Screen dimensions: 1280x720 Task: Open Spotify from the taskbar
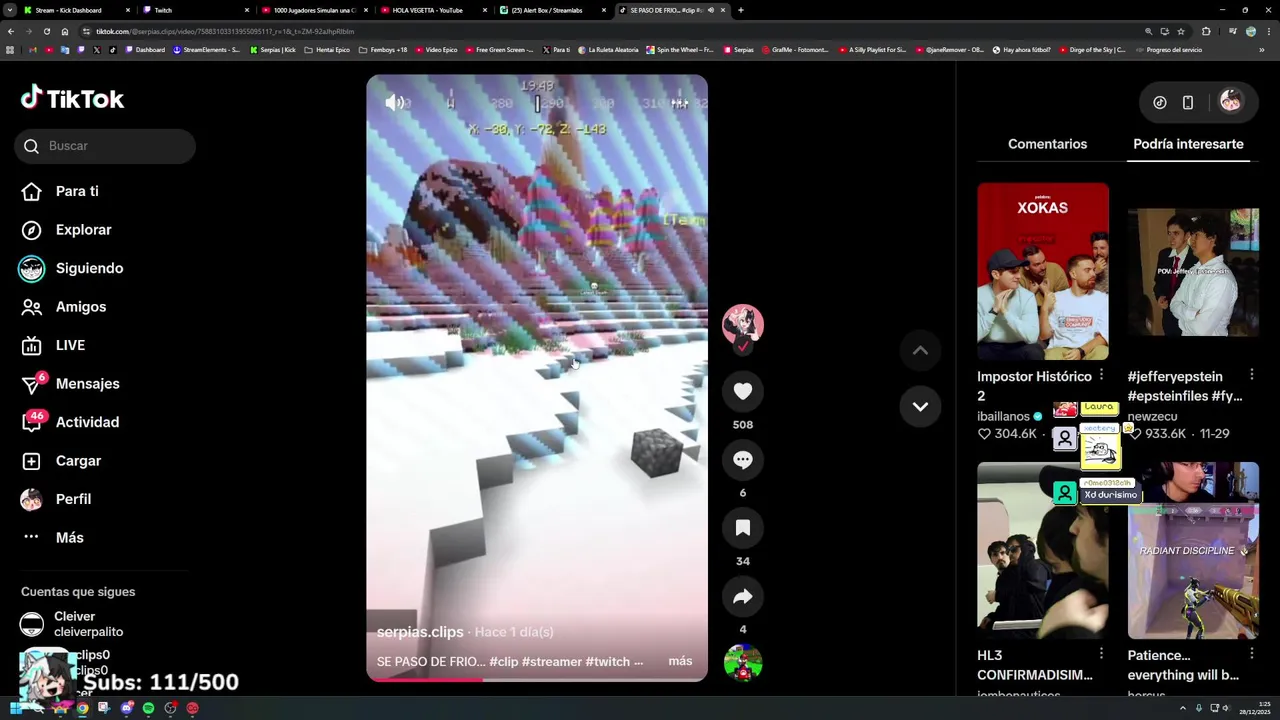(x=148, y=708)
